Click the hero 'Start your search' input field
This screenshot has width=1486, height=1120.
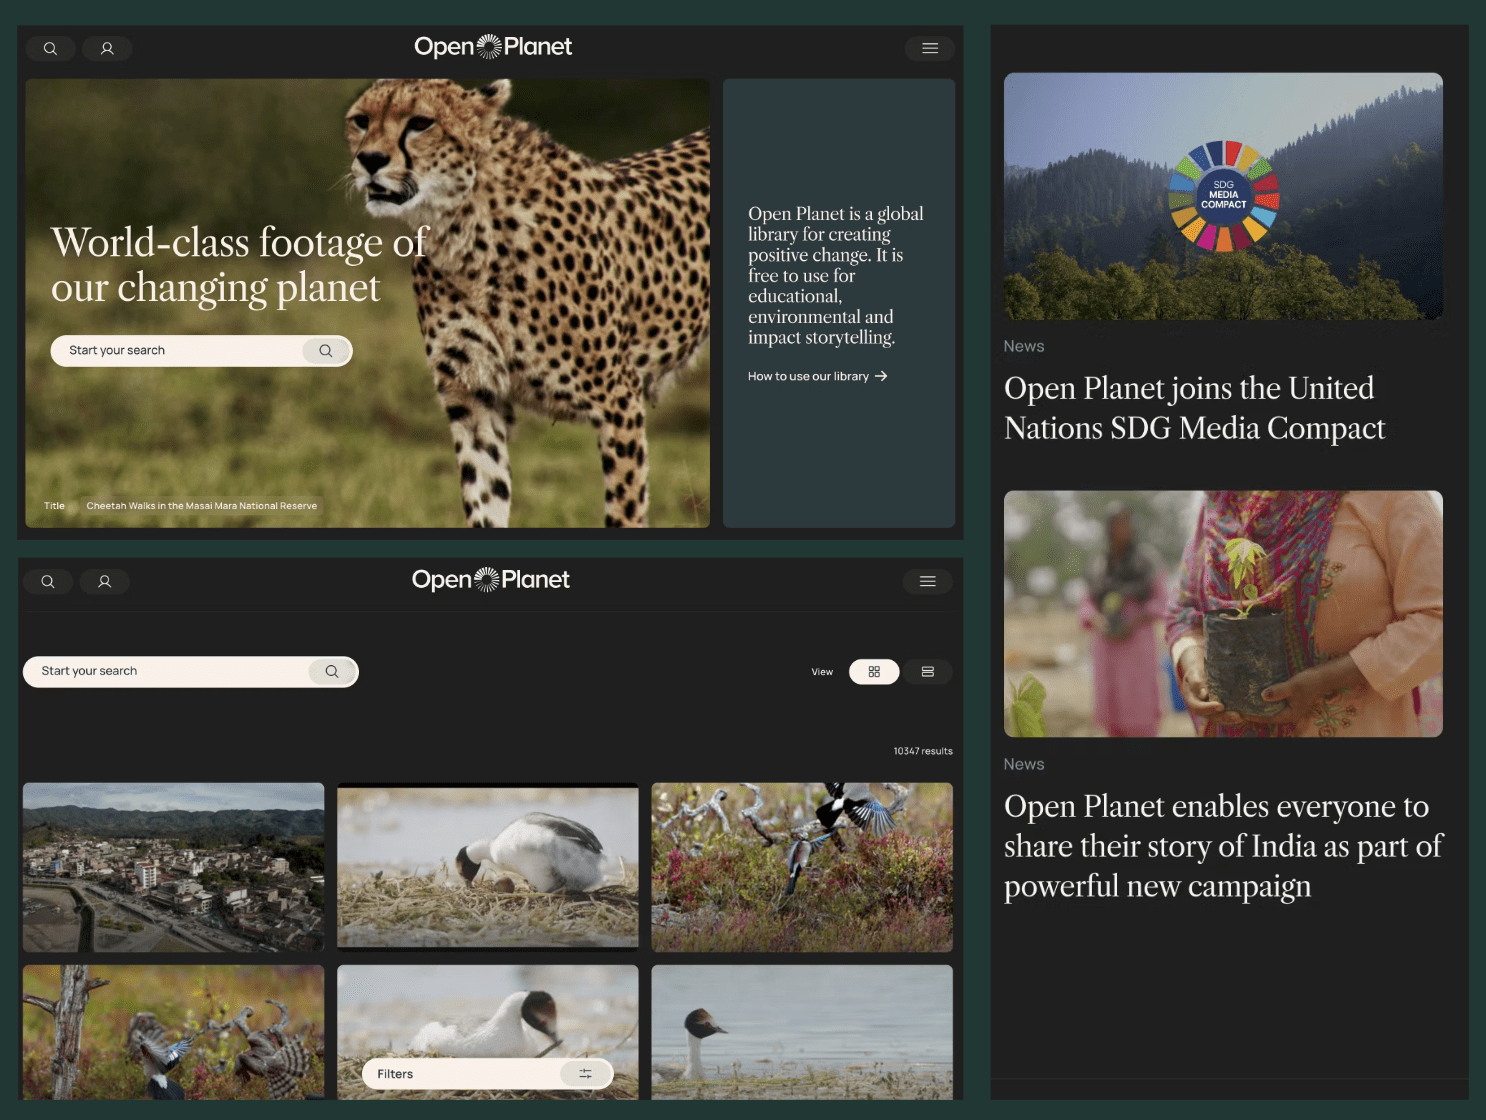pyautogui.click(x=201, y=351)
